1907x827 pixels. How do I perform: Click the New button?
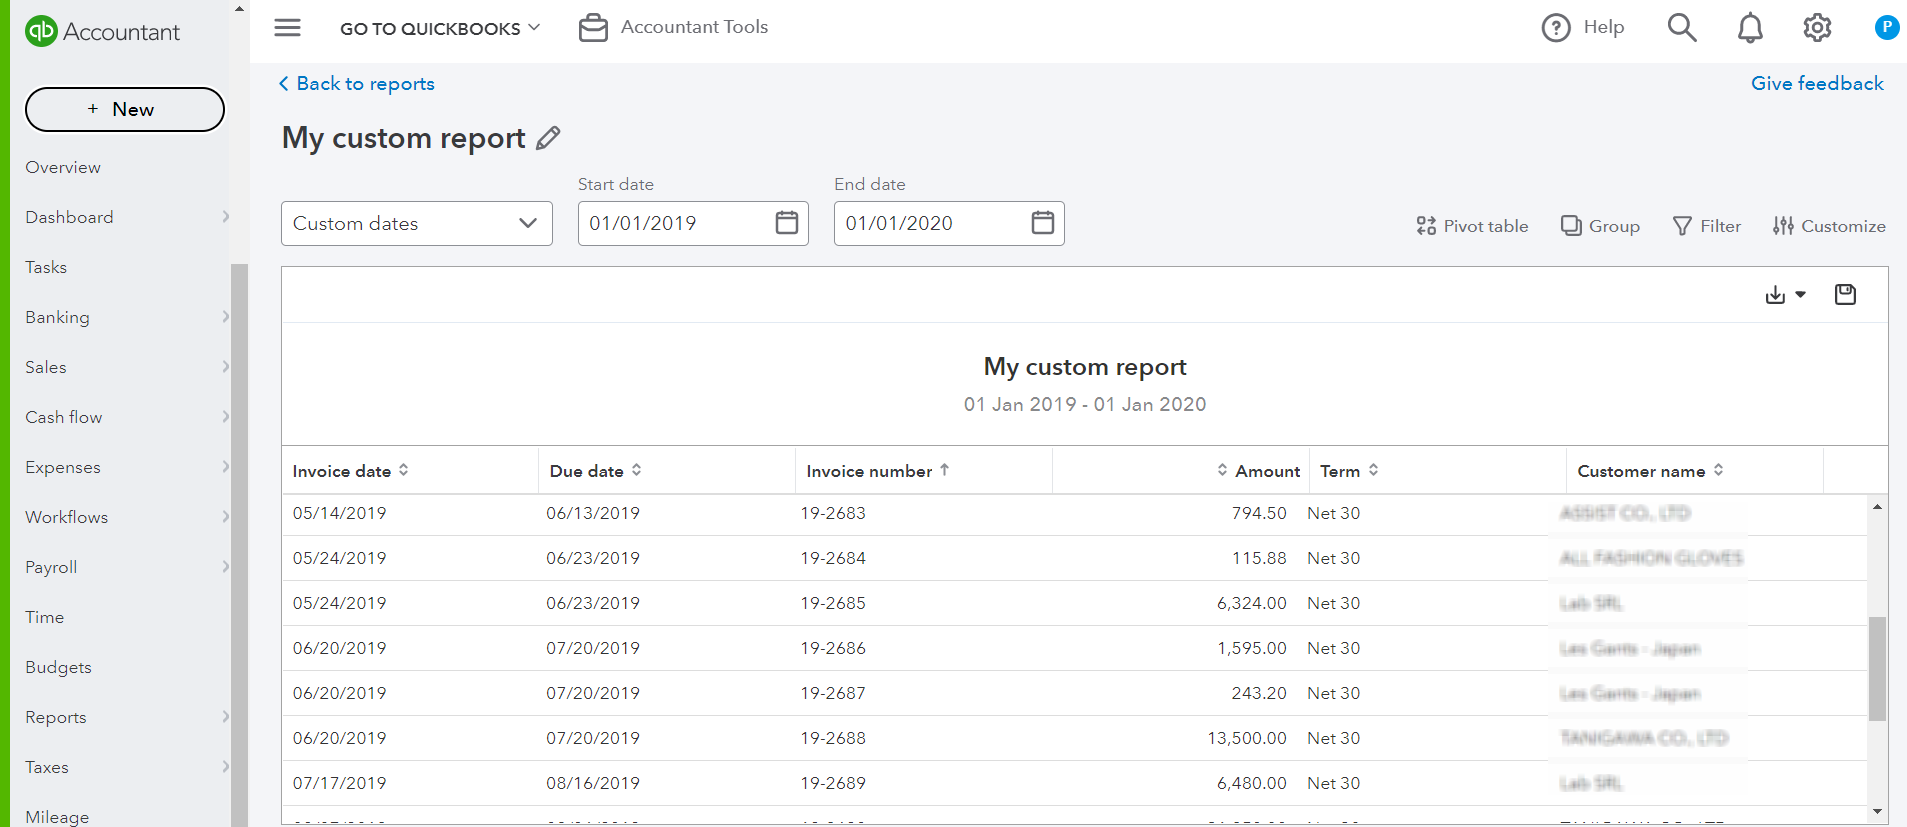[125, 110]
